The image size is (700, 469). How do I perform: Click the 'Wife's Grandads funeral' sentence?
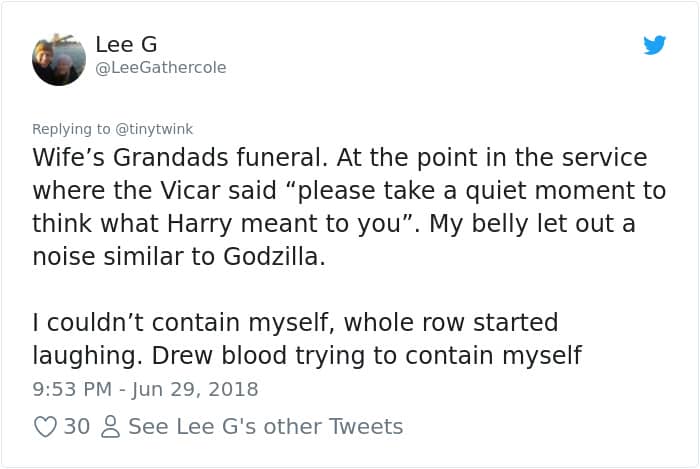click(181, 158)
